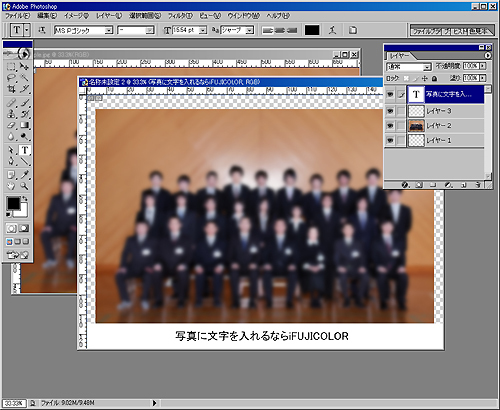Select the Clone Stamp tool
500x410 pixels.
click(x=11, y=114)
